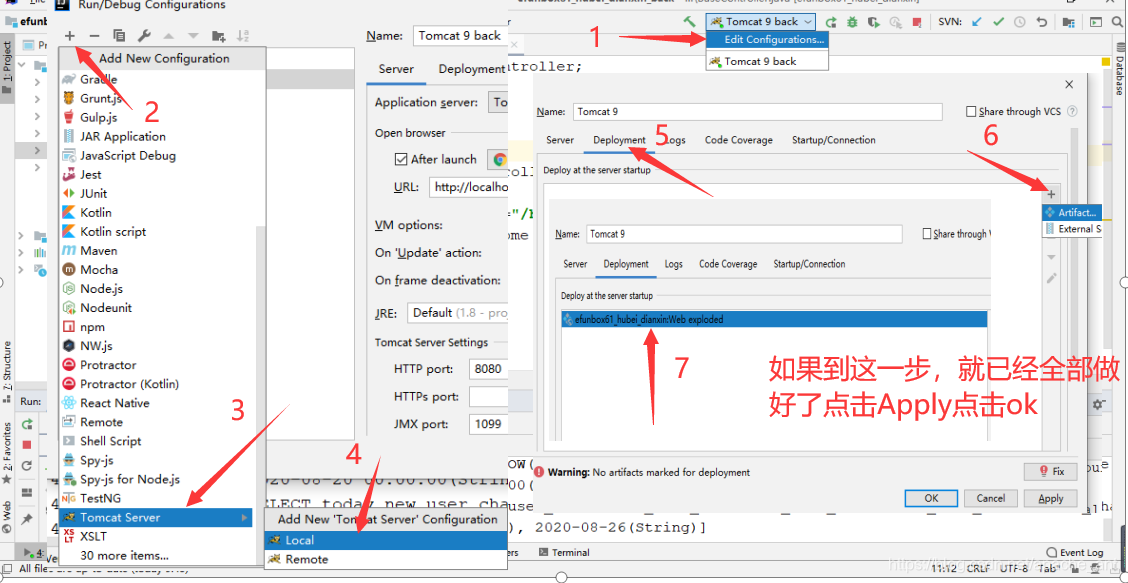The height and width of the screenshot is (583, 1128).
Task: Click the red Stop icon in main toolbar
Action: 916,22
